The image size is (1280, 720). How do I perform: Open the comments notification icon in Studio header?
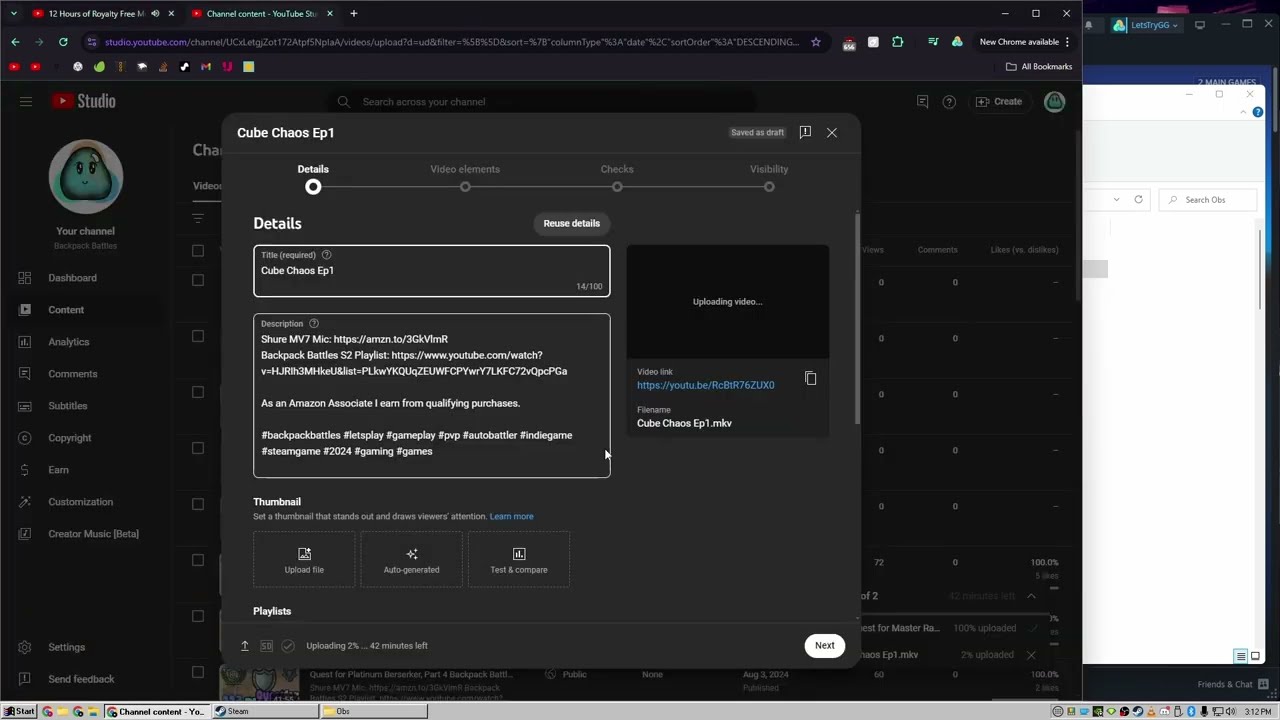[x=922, y=101]
